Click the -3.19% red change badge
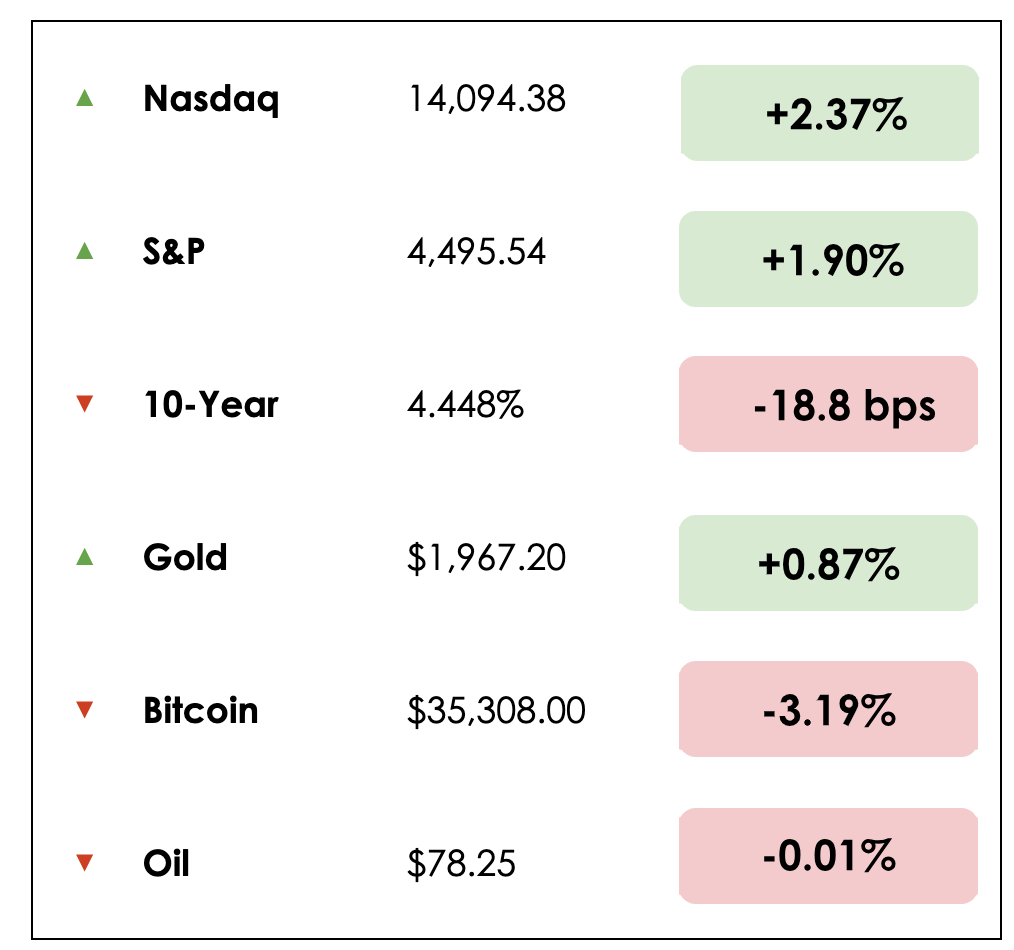The width and height of the screenshot is (1014, 950). click(829, 709)
